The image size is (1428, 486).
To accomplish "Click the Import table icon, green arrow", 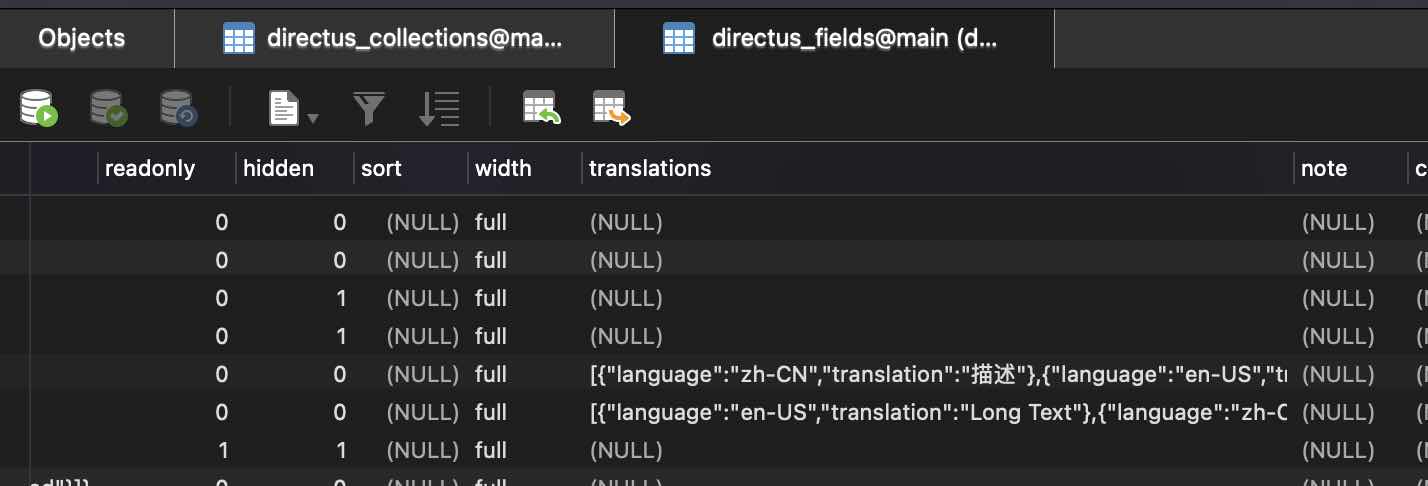I will pyautogui.click(x=541, y=108).
